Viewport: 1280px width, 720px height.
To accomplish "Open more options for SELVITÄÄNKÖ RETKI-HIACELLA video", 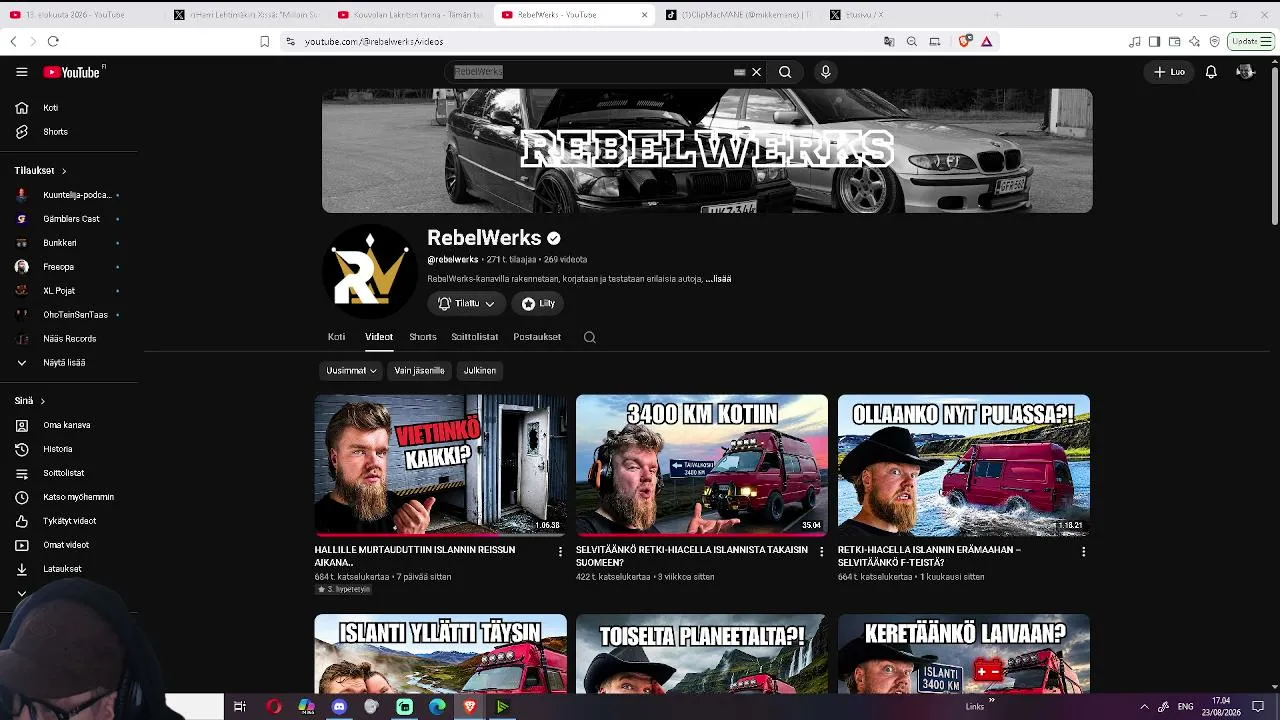I will (x=822, y=551).
